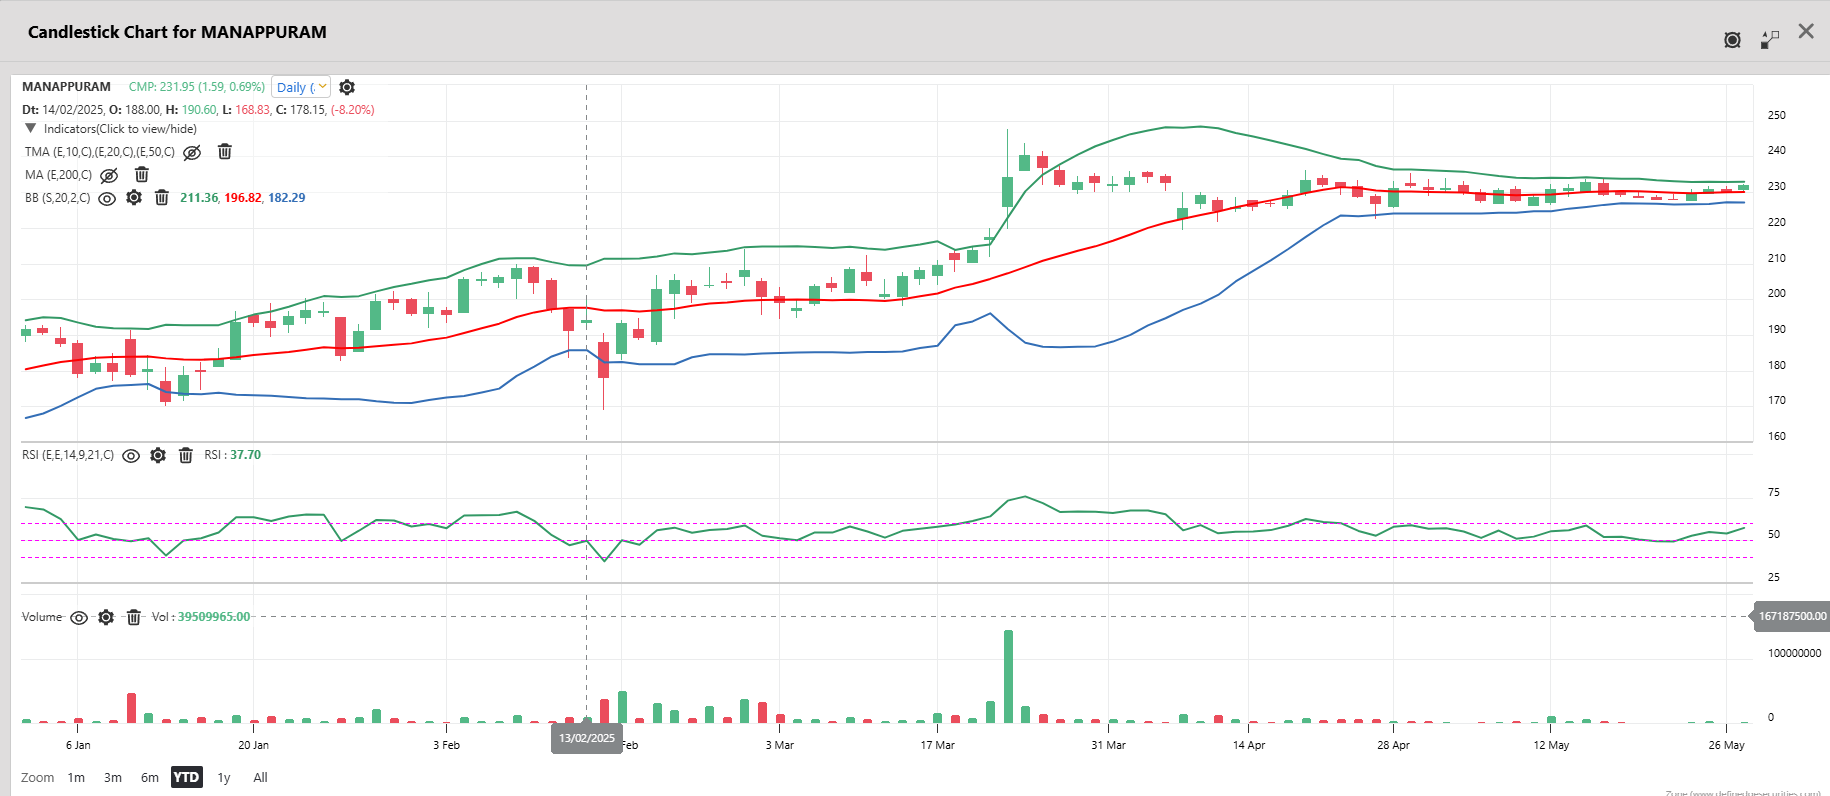Click the tall green volume bar in late March
Image resolution: width=1830 pixels, height=796 pixels.
pyautogui.click(x=1008, y=676)
